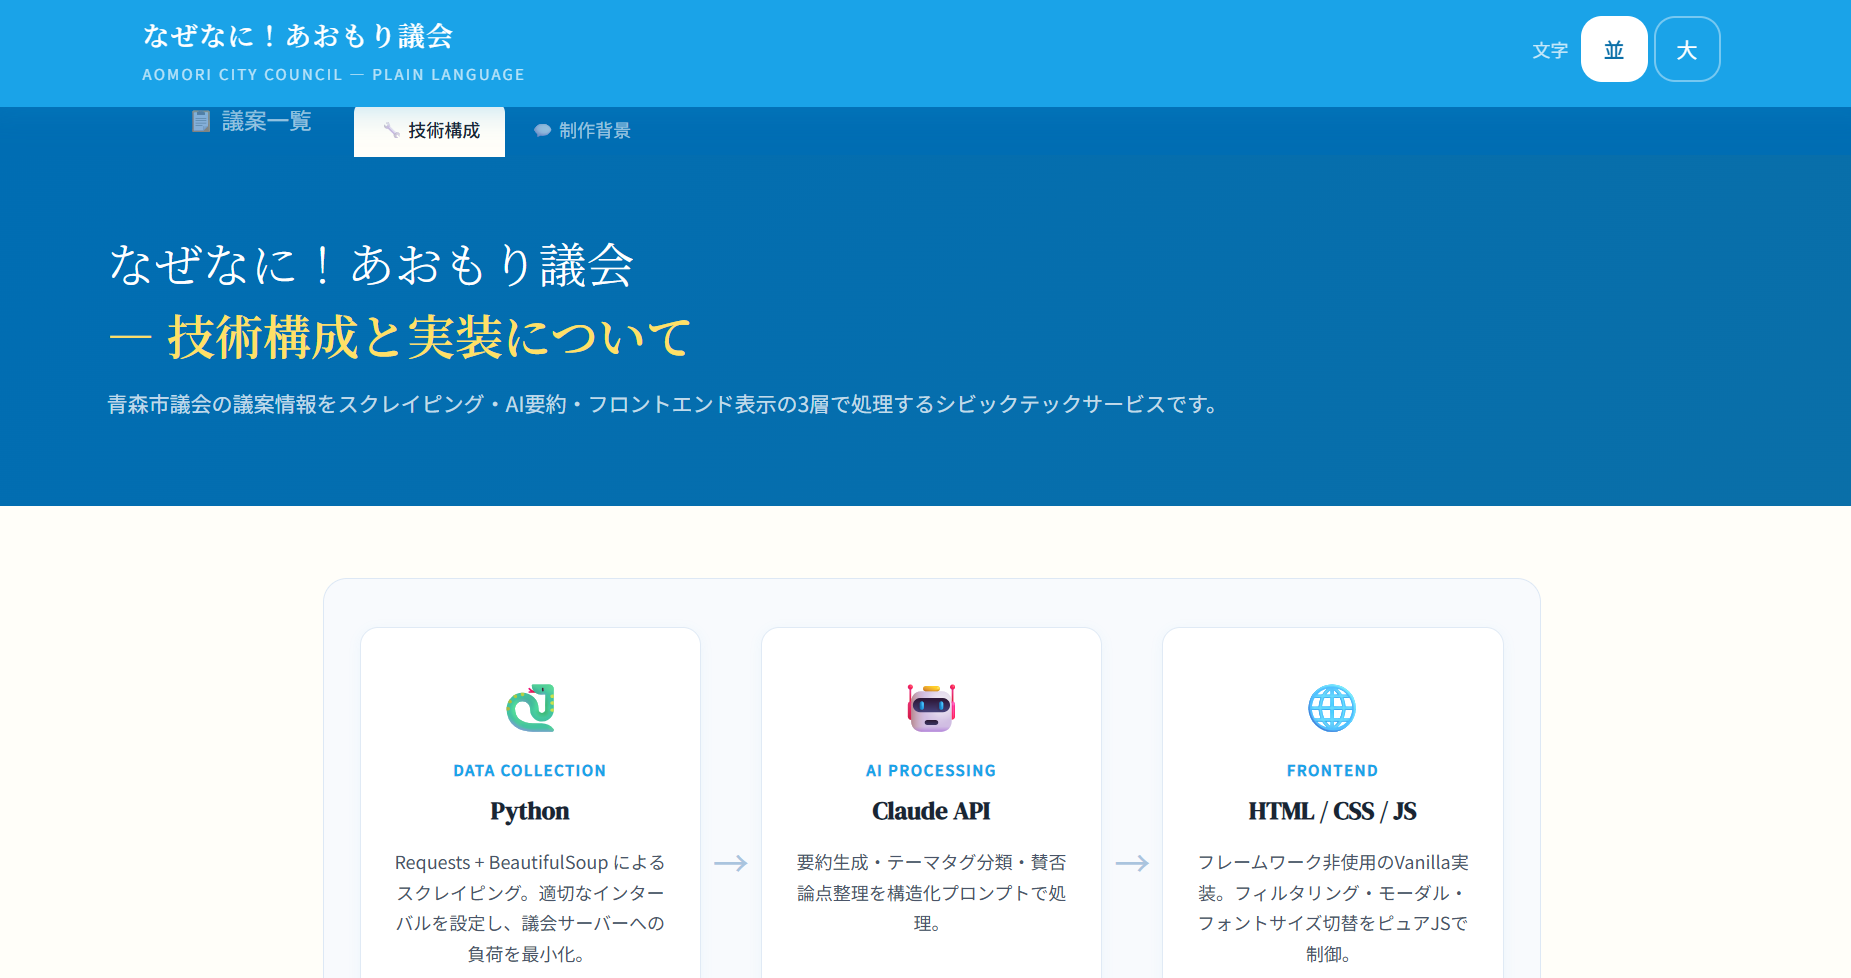This screenshot has width=1851, height=978.
Task: Click the DATA COLLECTION label
Action: coord(530,771)
